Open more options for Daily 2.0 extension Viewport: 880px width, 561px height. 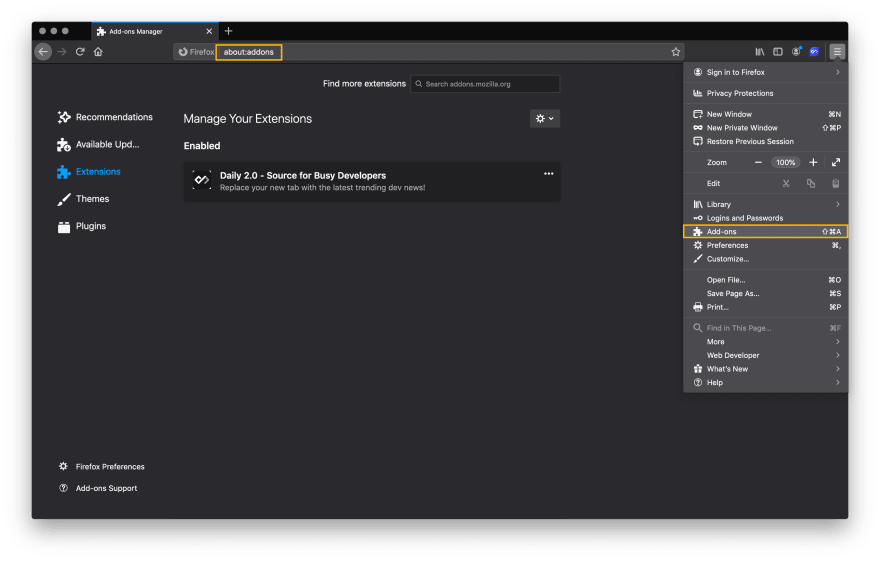tap(548, 174)
